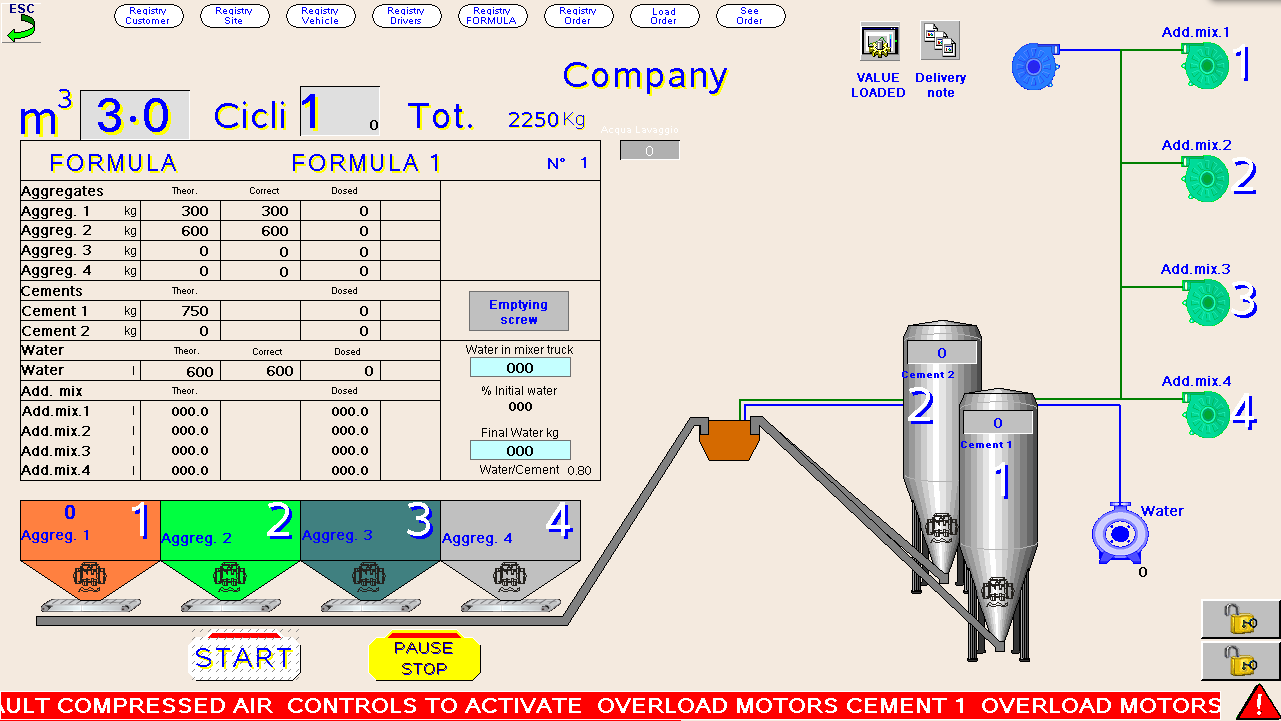
Task: Click the Add.mix.4 Dosed value 000.0
Action: pos(350,471)
